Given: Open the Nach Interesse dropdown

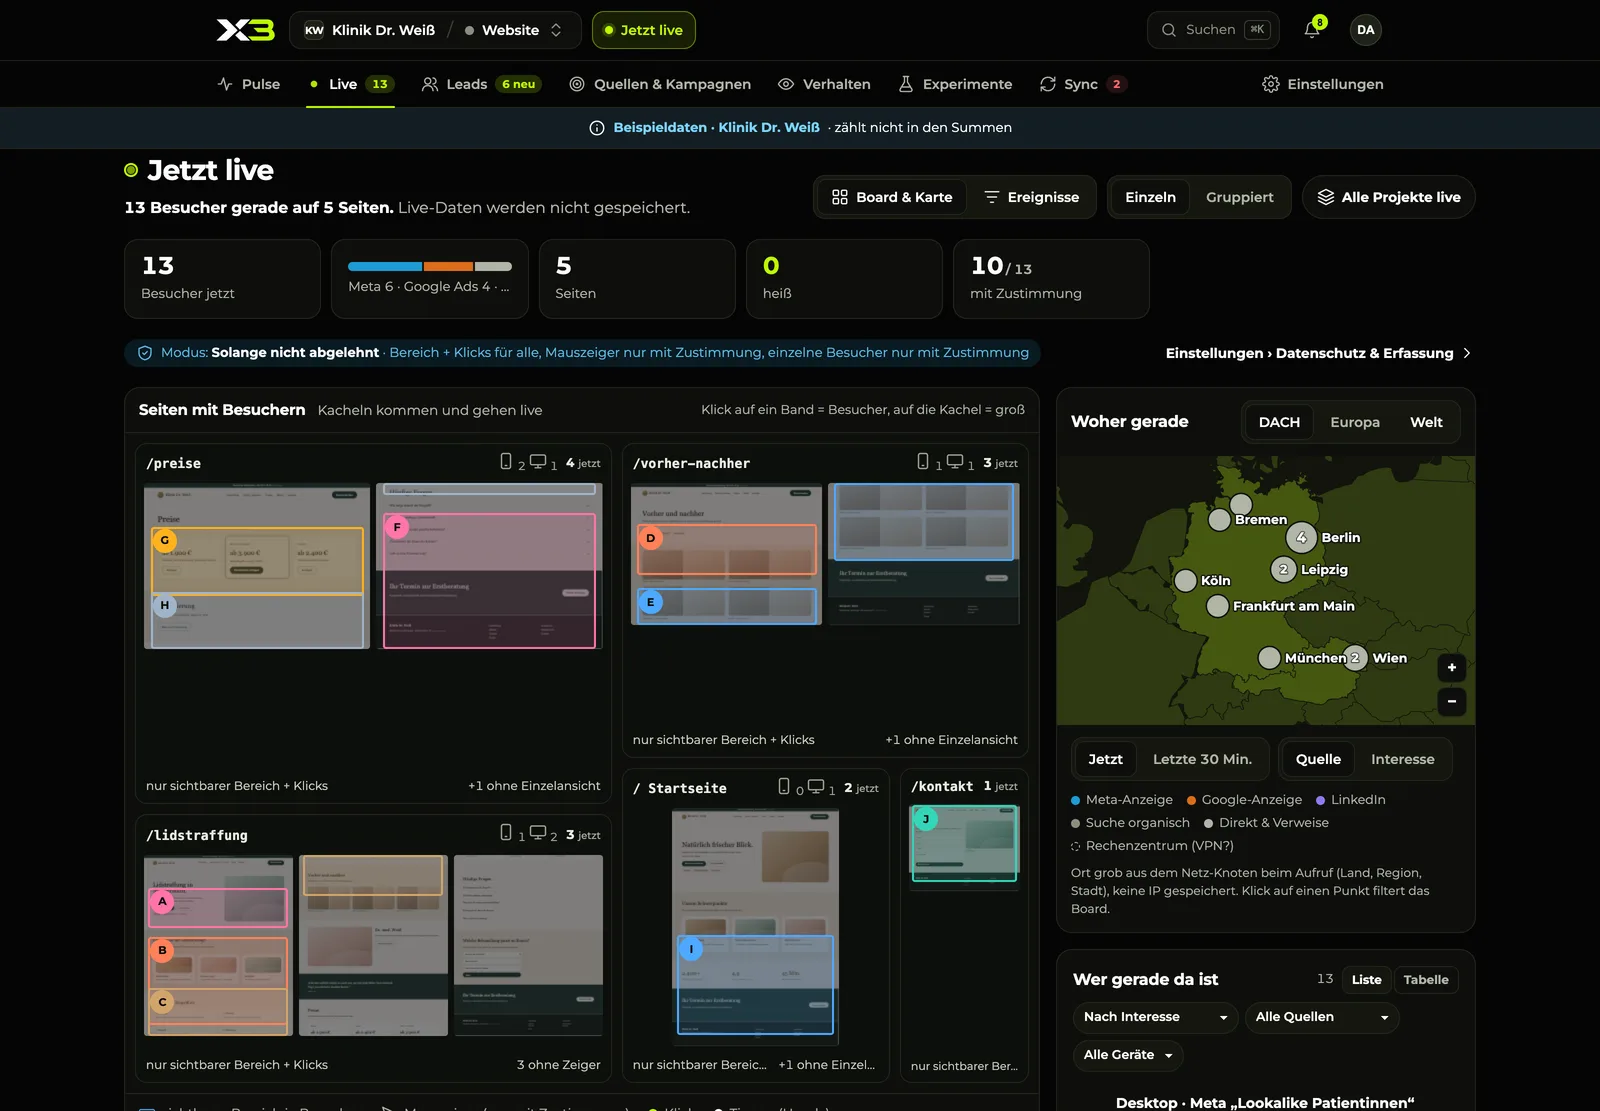Looking at the screenshot, I should coord(1156,1017).
